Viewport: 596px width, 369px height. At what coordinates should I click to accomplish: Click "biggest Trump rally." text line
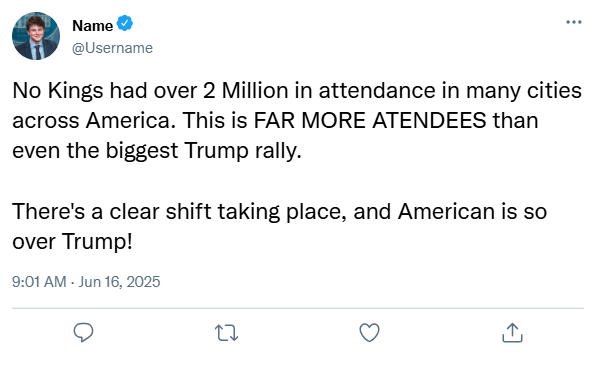pyautogui.click(x=203, y=151)
